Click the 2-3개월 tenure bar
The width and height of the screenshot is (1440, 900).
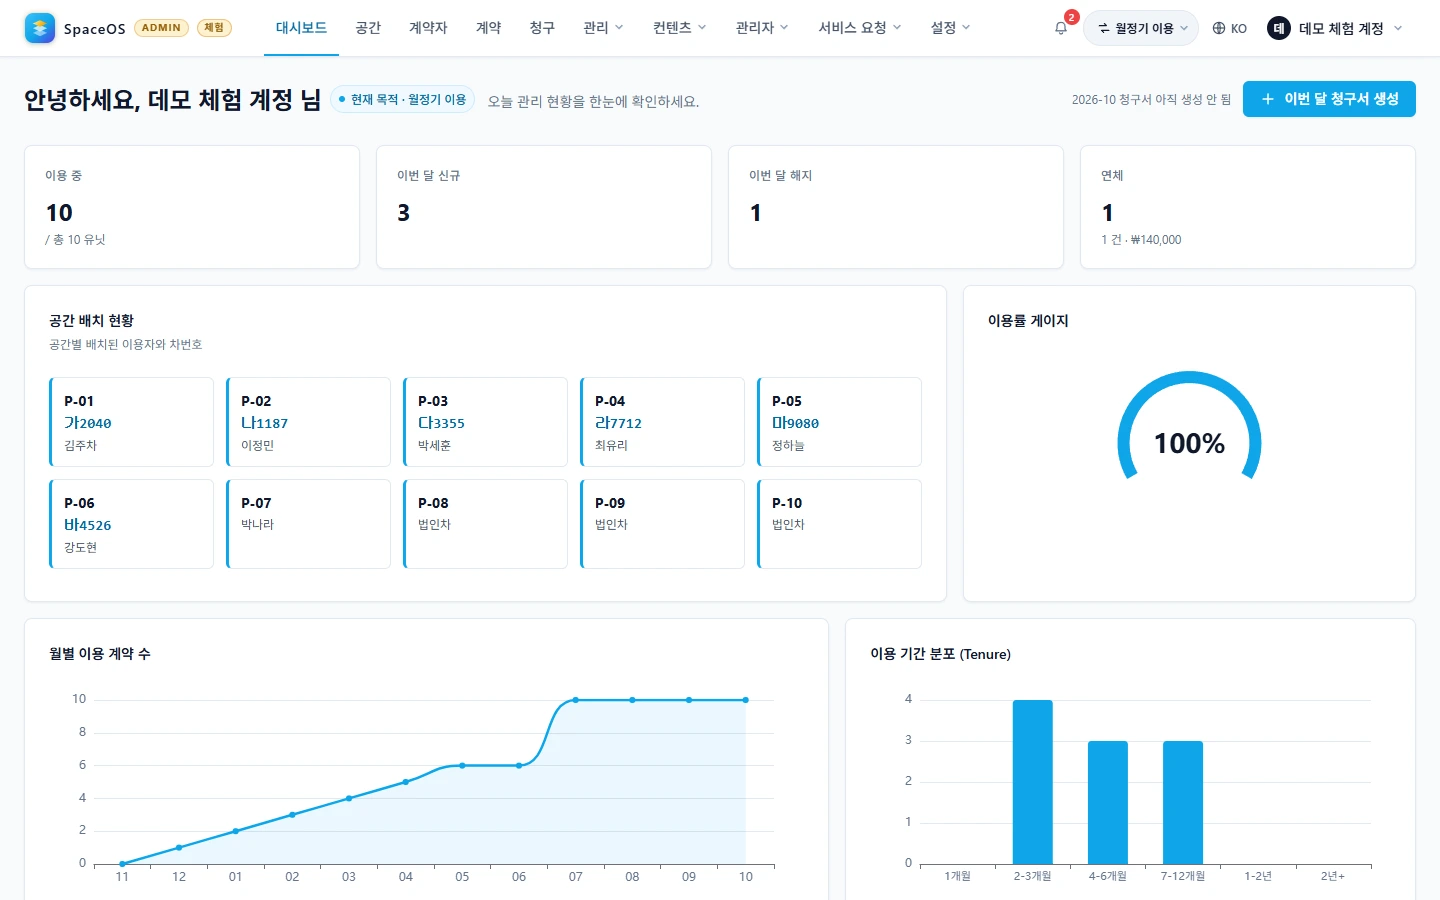[x=1033, y=782]
